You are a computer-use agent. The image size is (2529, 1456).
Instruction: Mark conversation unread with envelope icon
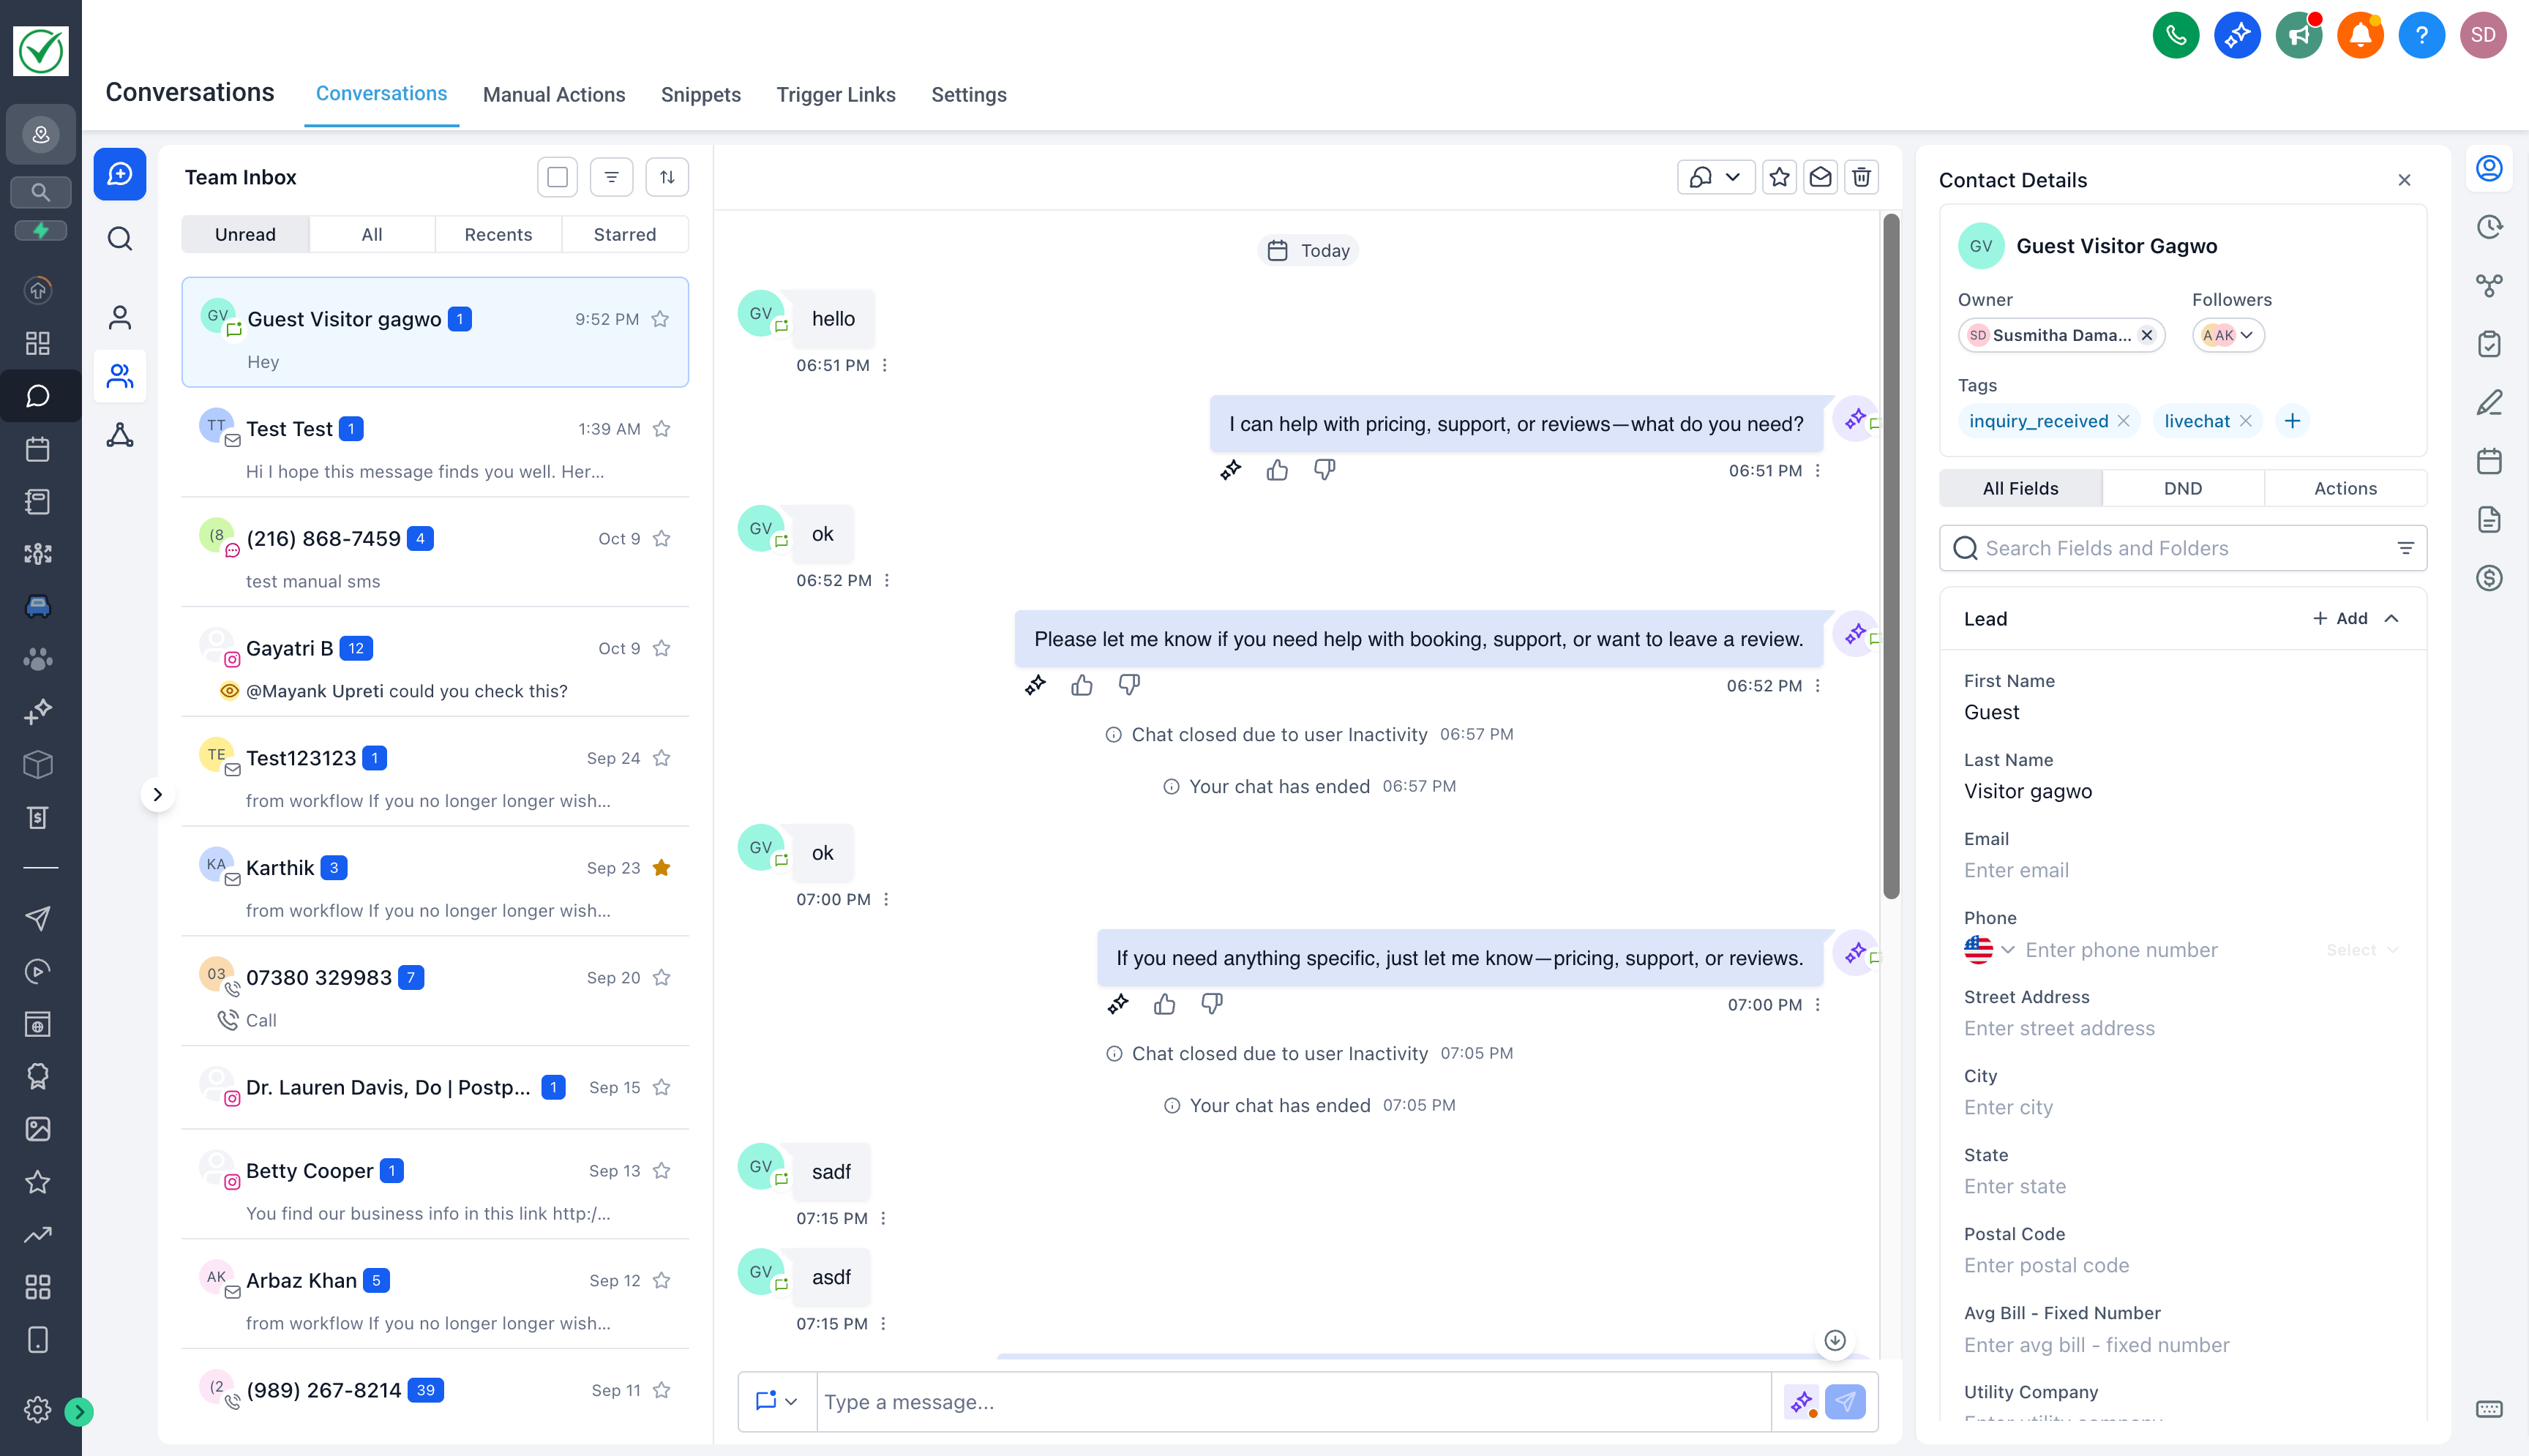click(x=1820, y=177)
